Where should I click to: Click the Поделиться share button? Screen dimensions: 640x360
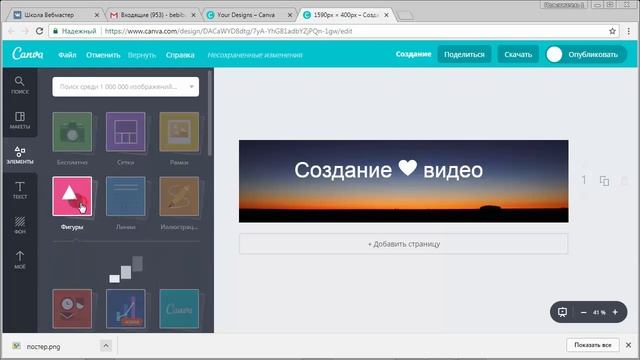pos(464,54)
